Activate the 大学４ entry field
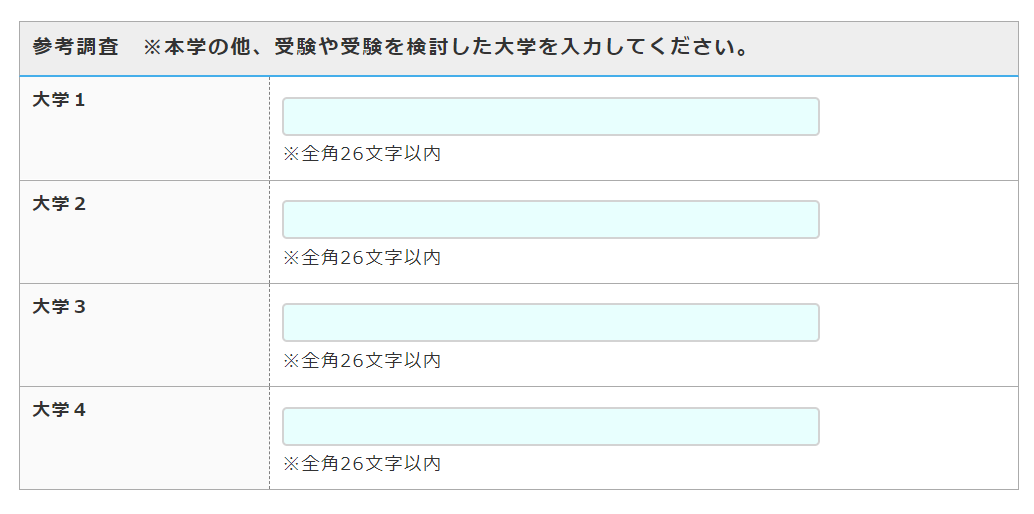This screenshot has height=514, width=1034. (x=550, y=426)
